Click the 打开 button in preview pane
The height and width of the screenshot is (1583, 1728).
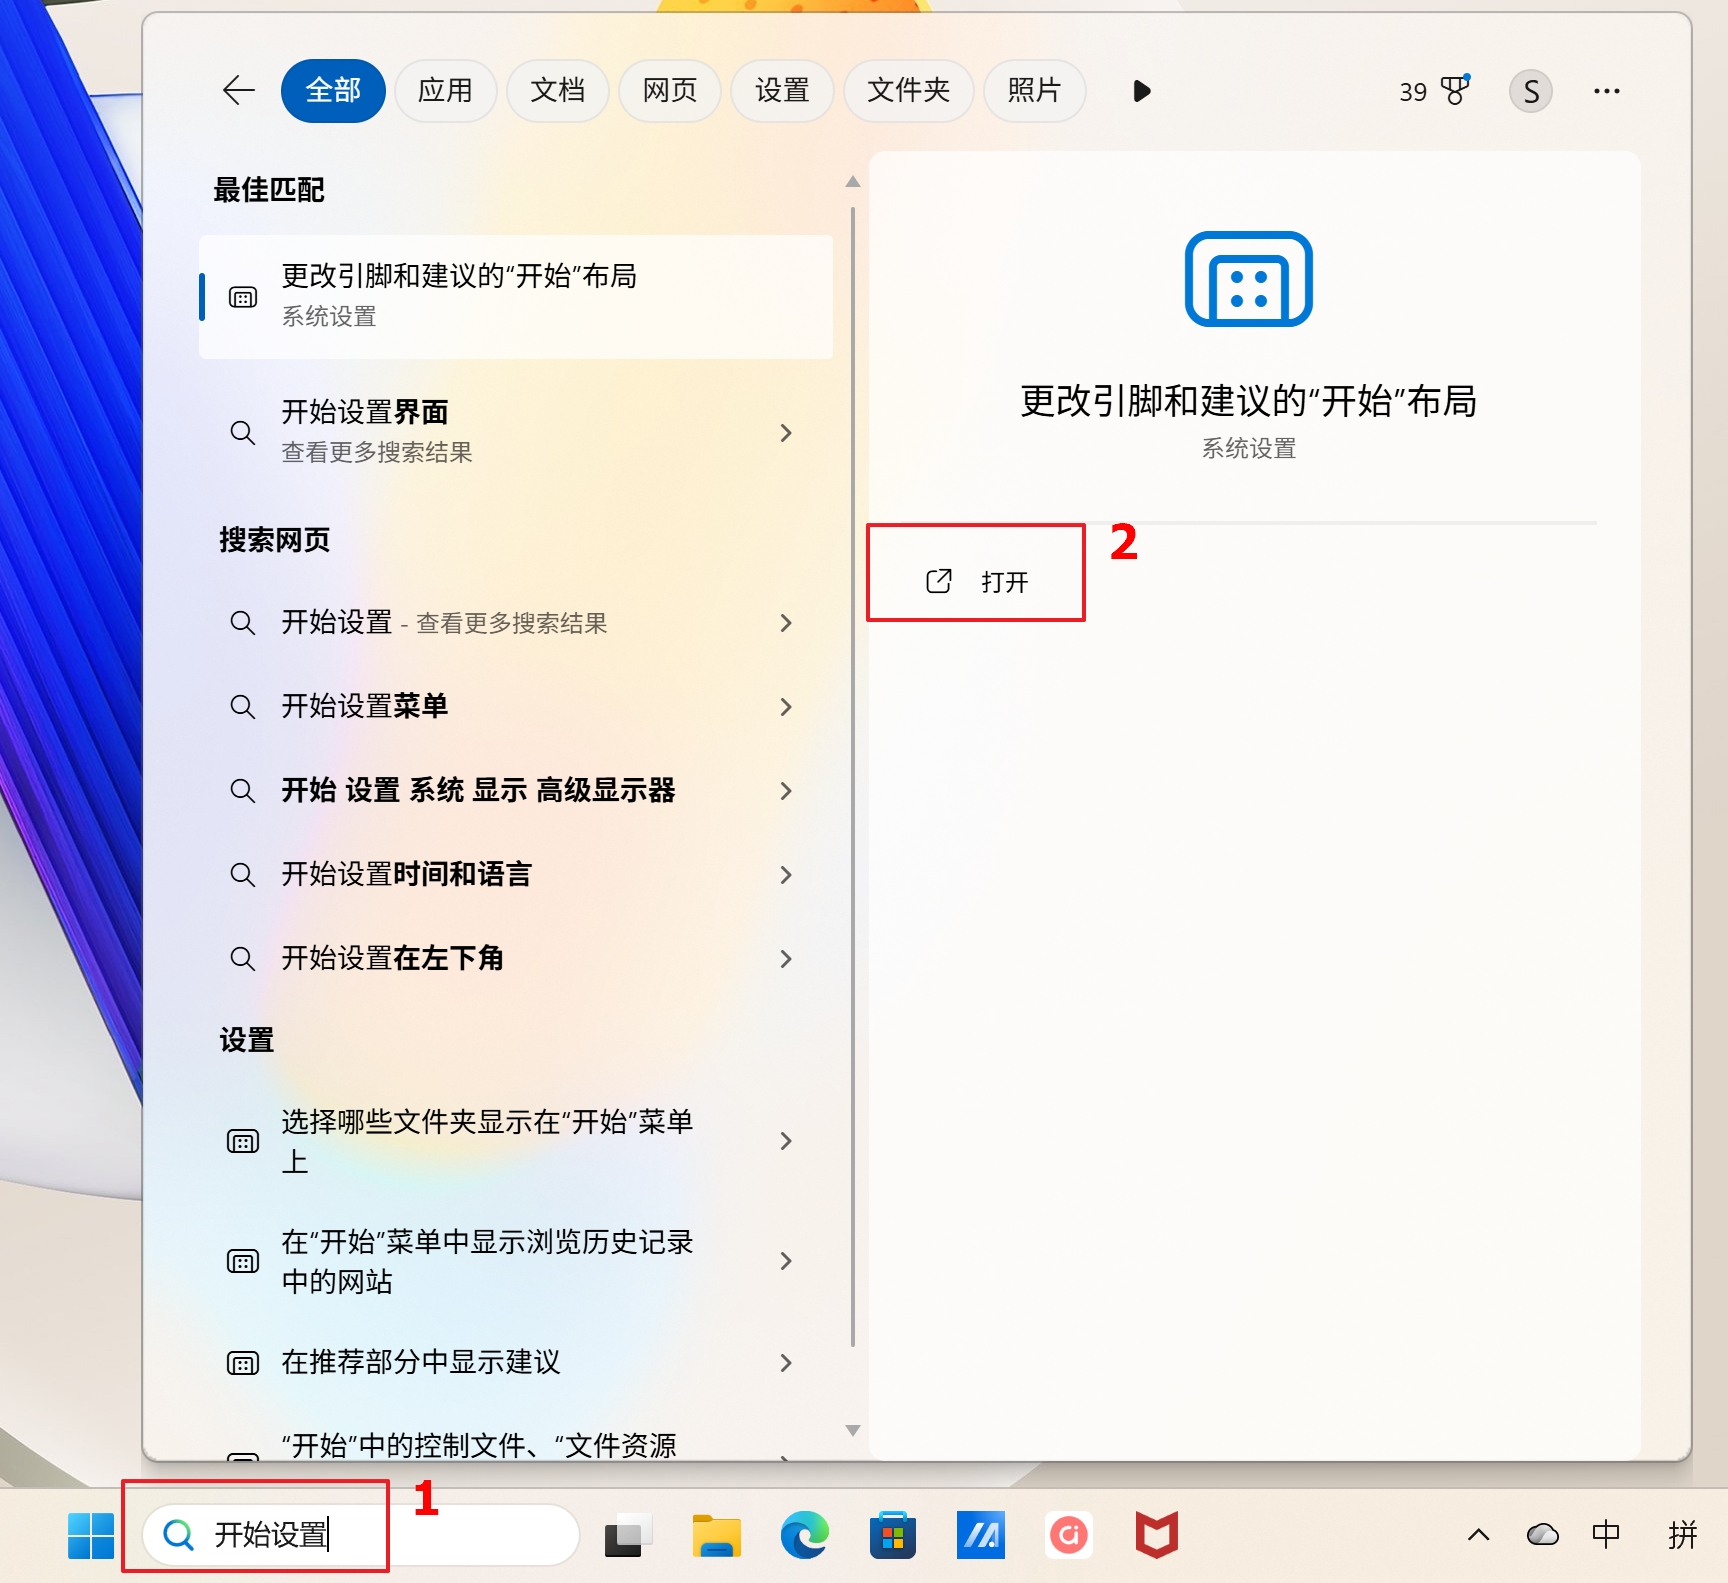977,582
